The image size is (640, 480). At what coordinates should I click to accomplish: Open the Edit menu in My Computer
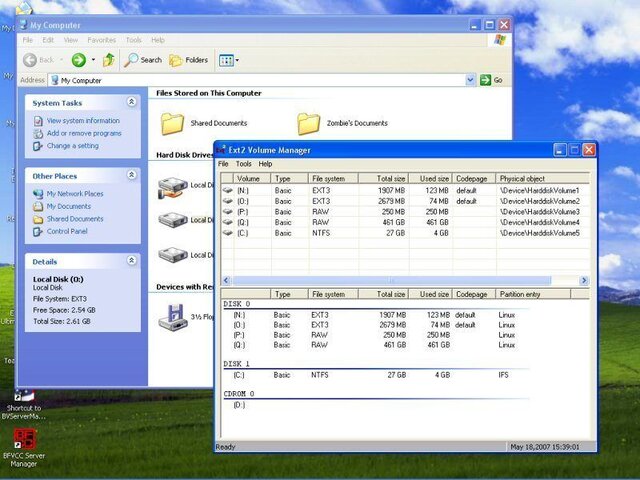(48, 40)
